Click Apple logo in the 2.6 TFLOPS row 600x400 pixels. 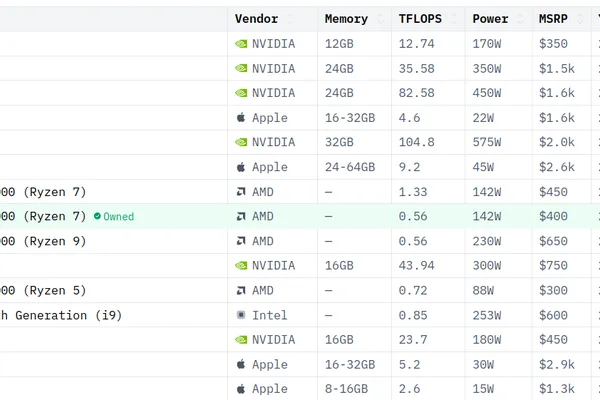coord(241,389)
